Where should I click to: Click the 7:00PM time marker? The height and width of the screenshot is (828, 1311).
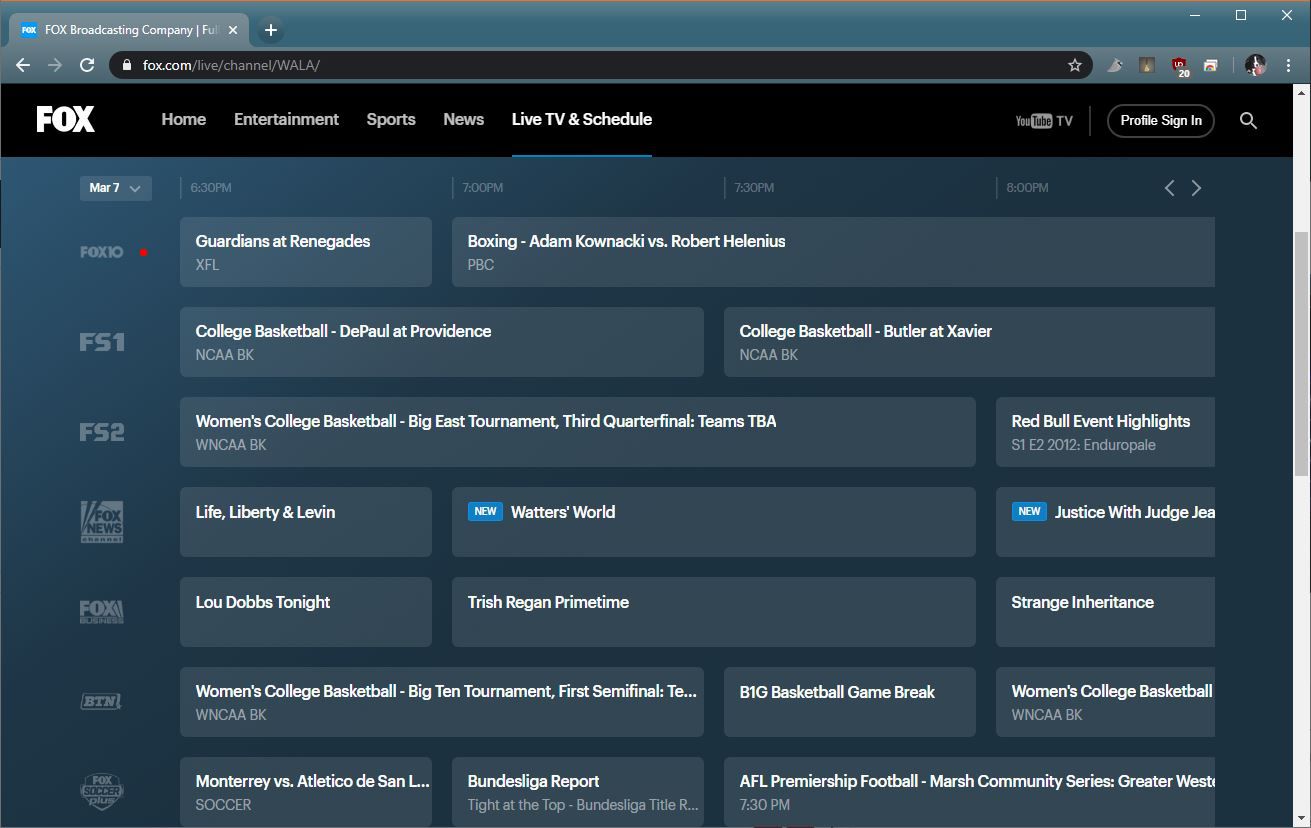[483, 188]
